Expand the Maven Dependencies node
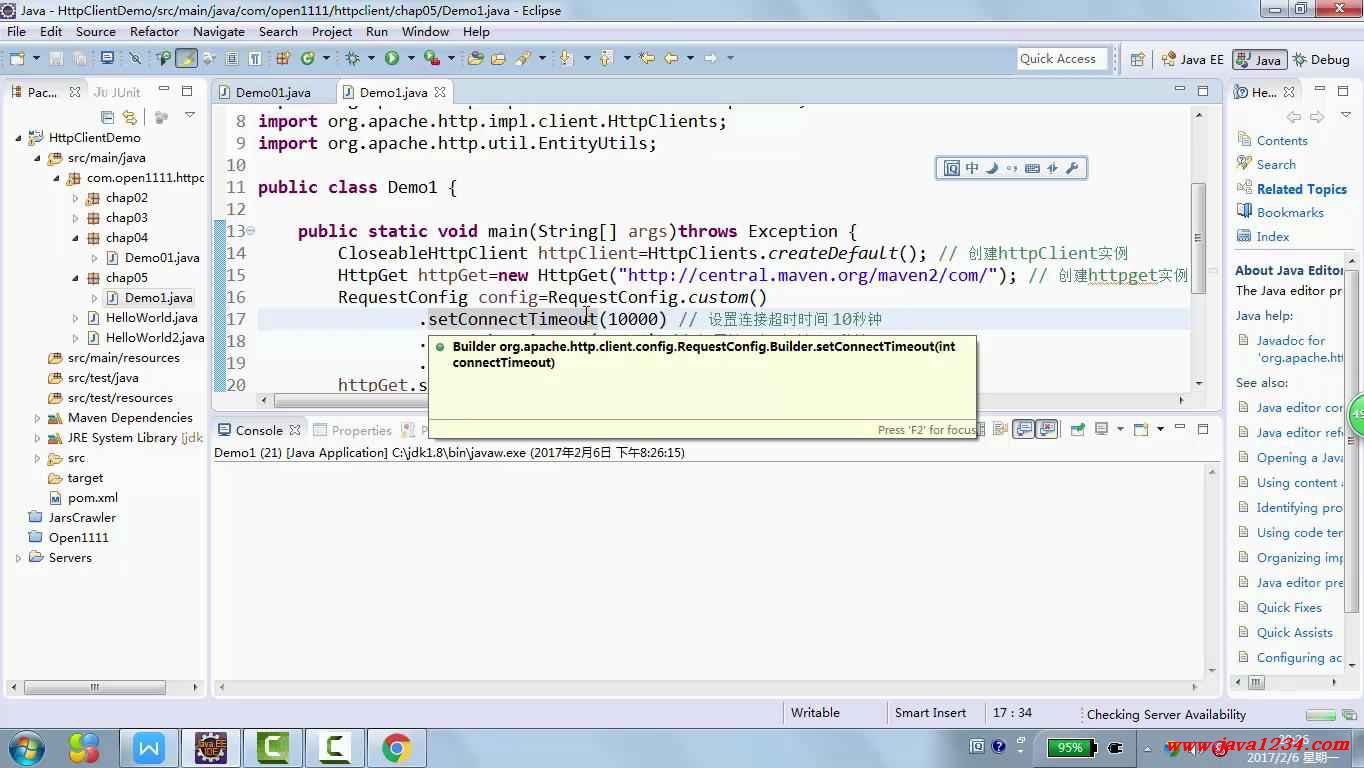The width and height of the screenshot is (1364, 768). pos(37,418)
